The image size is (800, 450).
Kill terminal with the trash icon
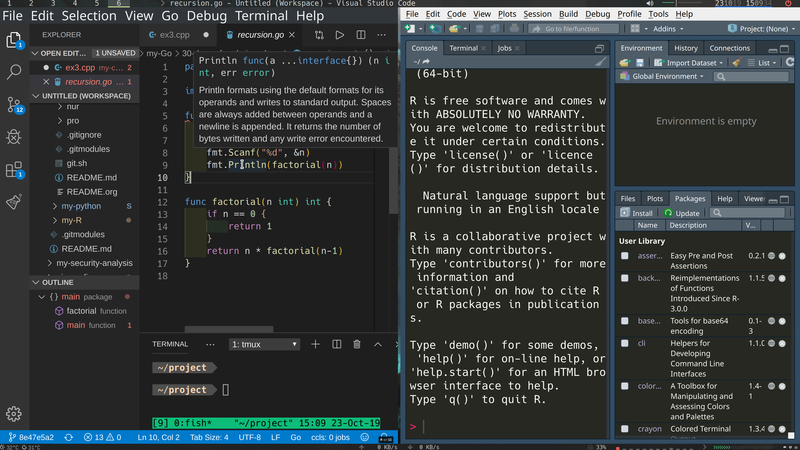357,344
